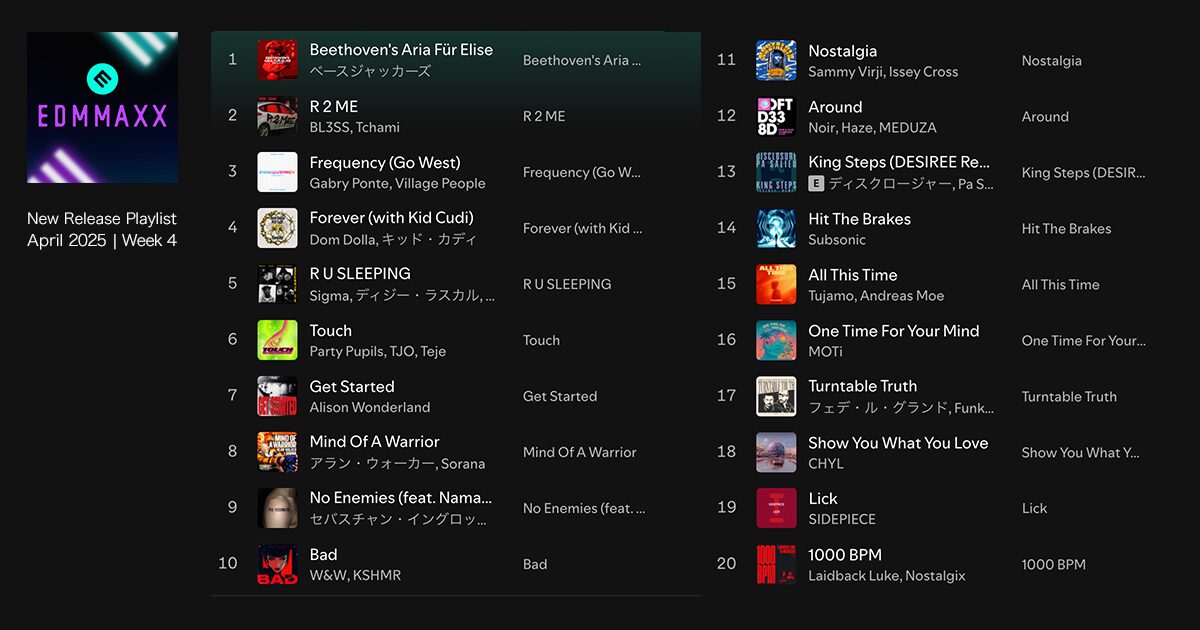Open the Subsonic artist link
The image size is (1200, 630).
[x=837, y=240]
